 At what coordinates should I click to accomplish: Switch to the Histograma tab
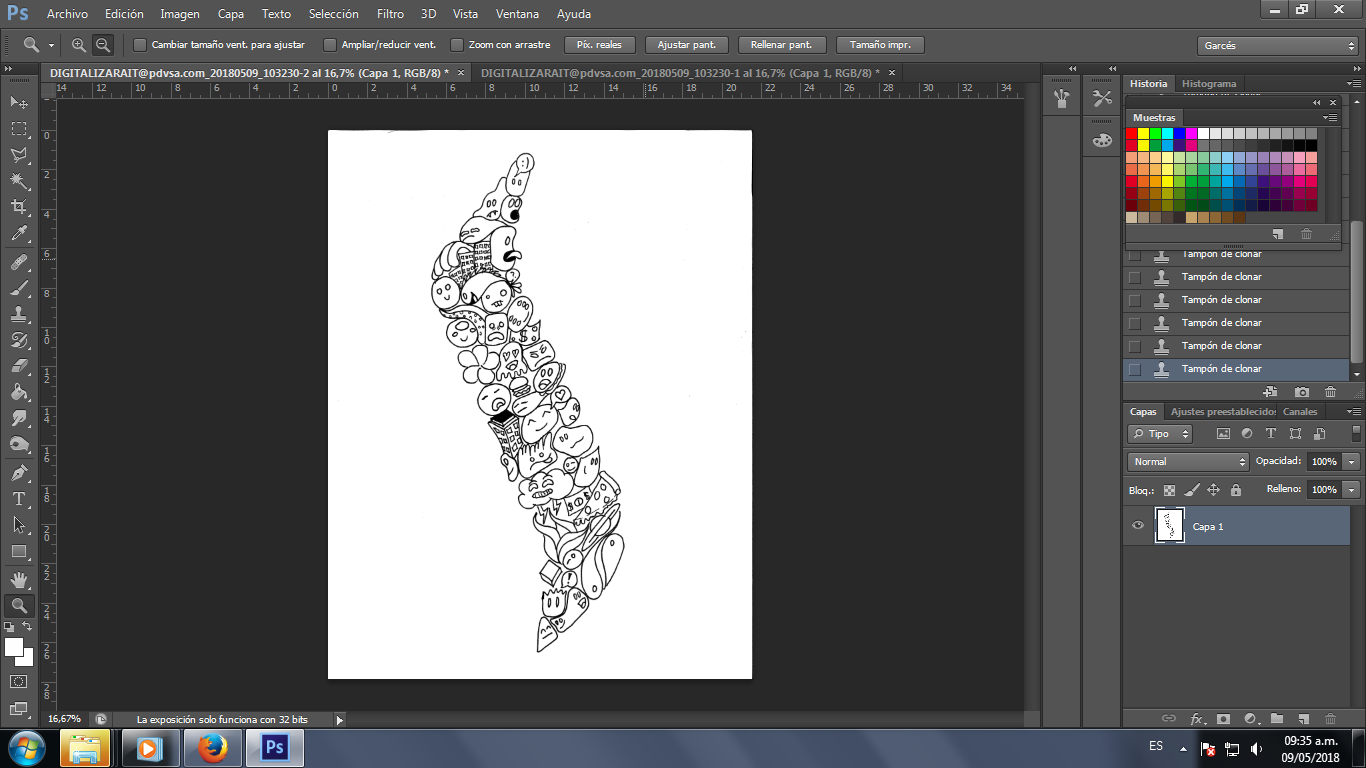click(x=1209, y=84)
